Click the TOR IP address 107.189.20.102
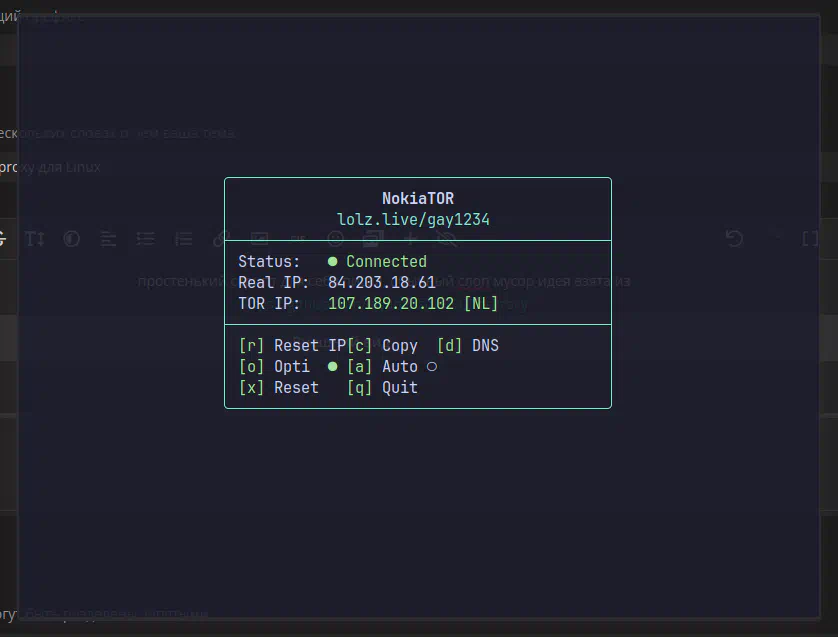The height and width of the screenshot is (637, 838). coord(390,304)
